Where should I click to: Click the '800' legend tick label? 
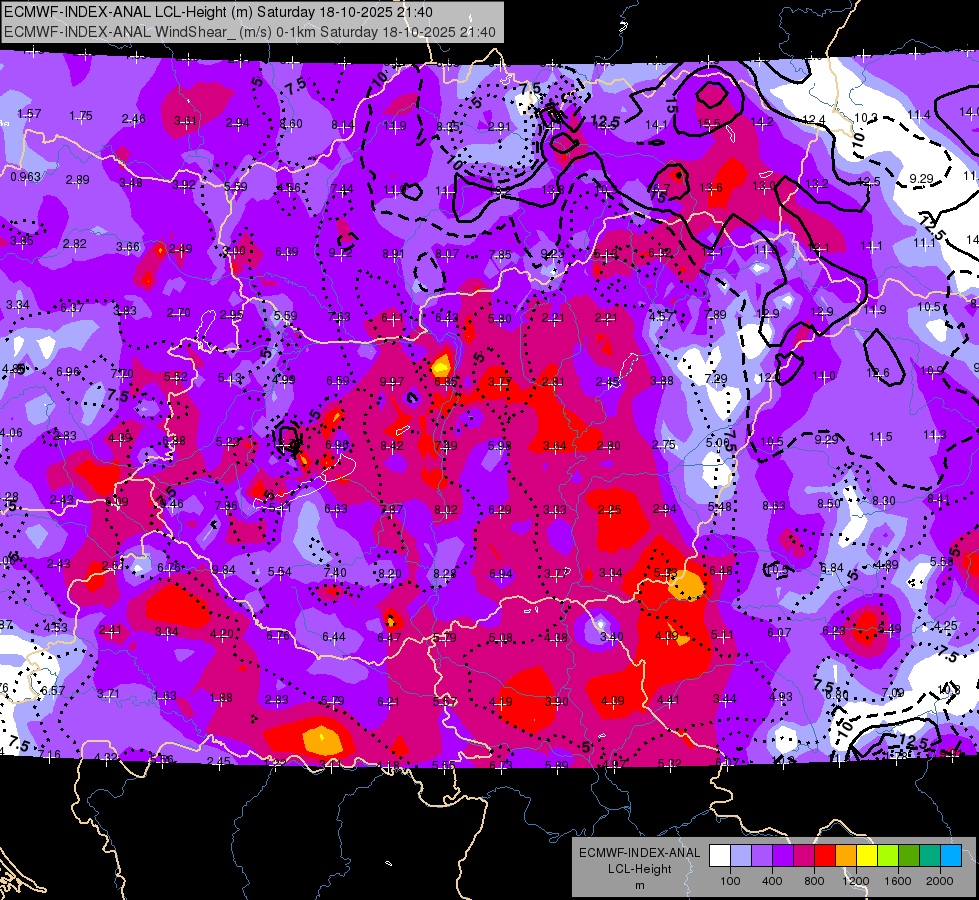814,881
